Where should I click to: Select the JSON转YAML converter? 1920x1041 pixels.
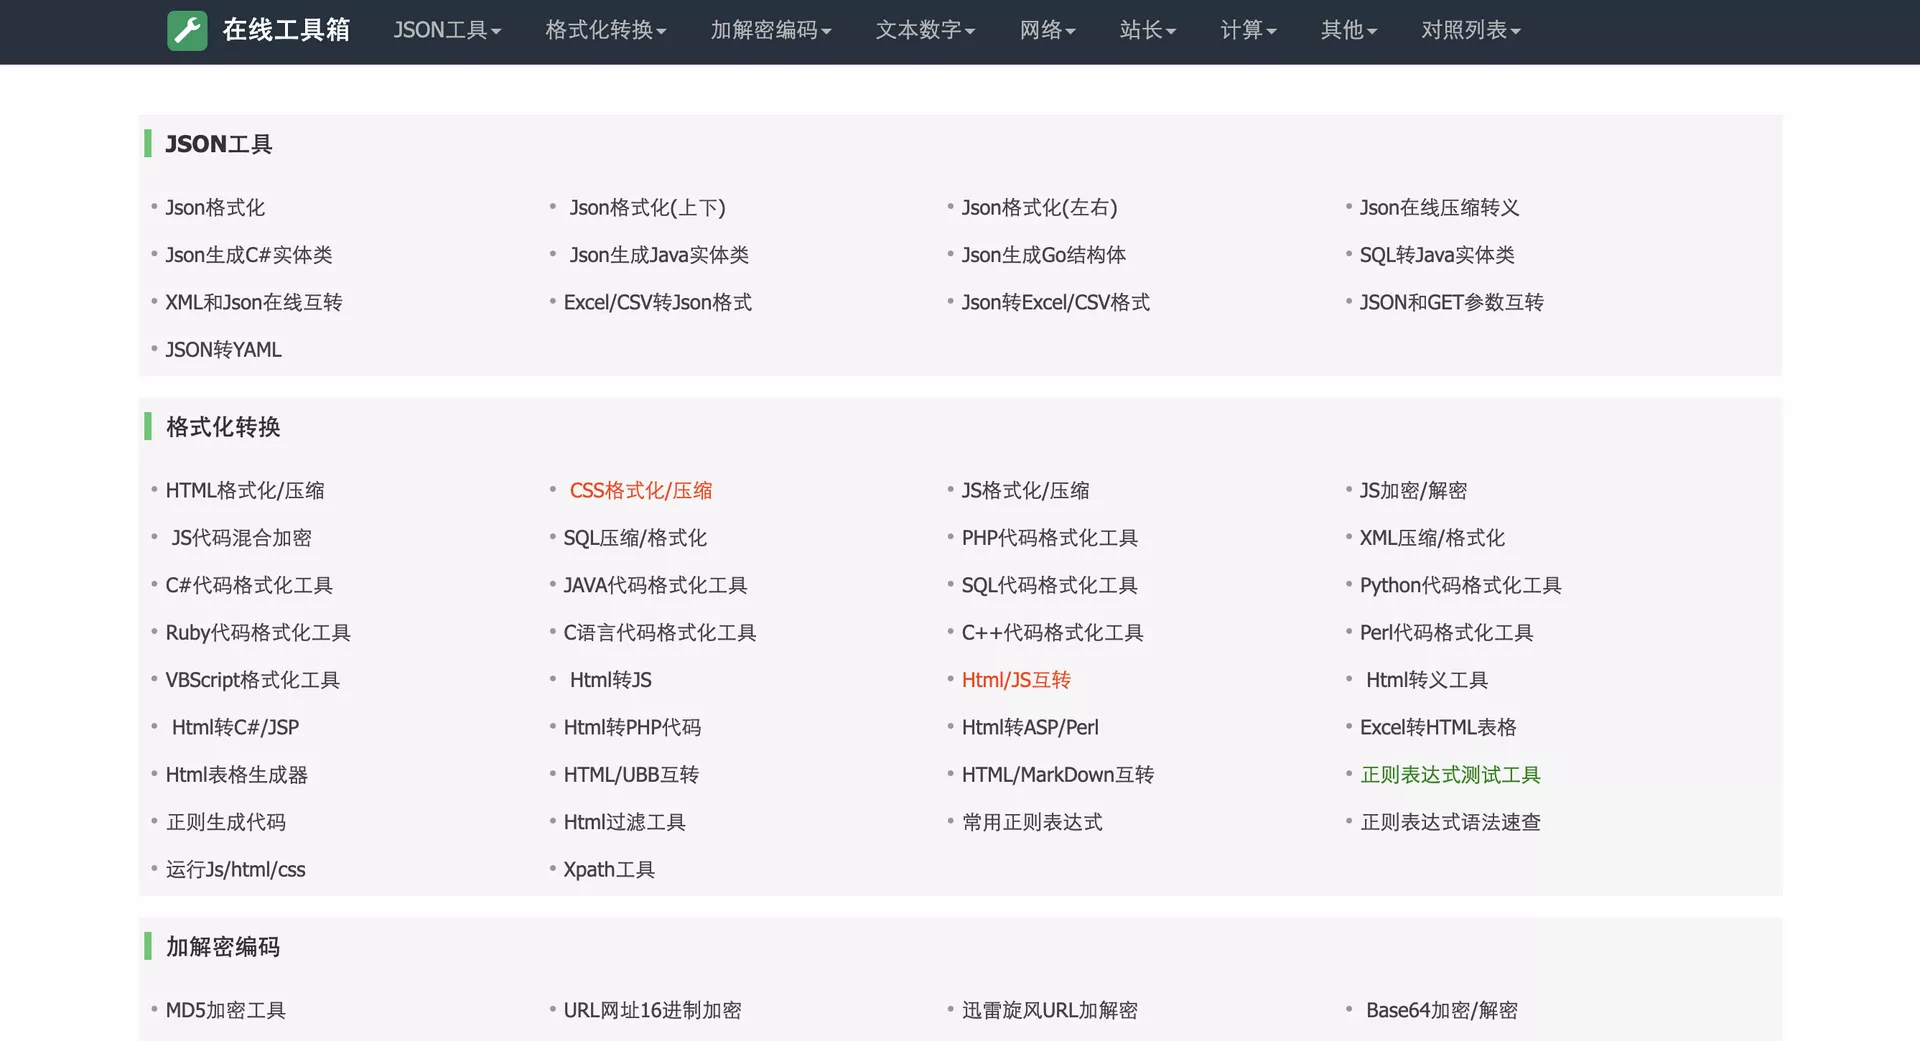pos(222,349)
